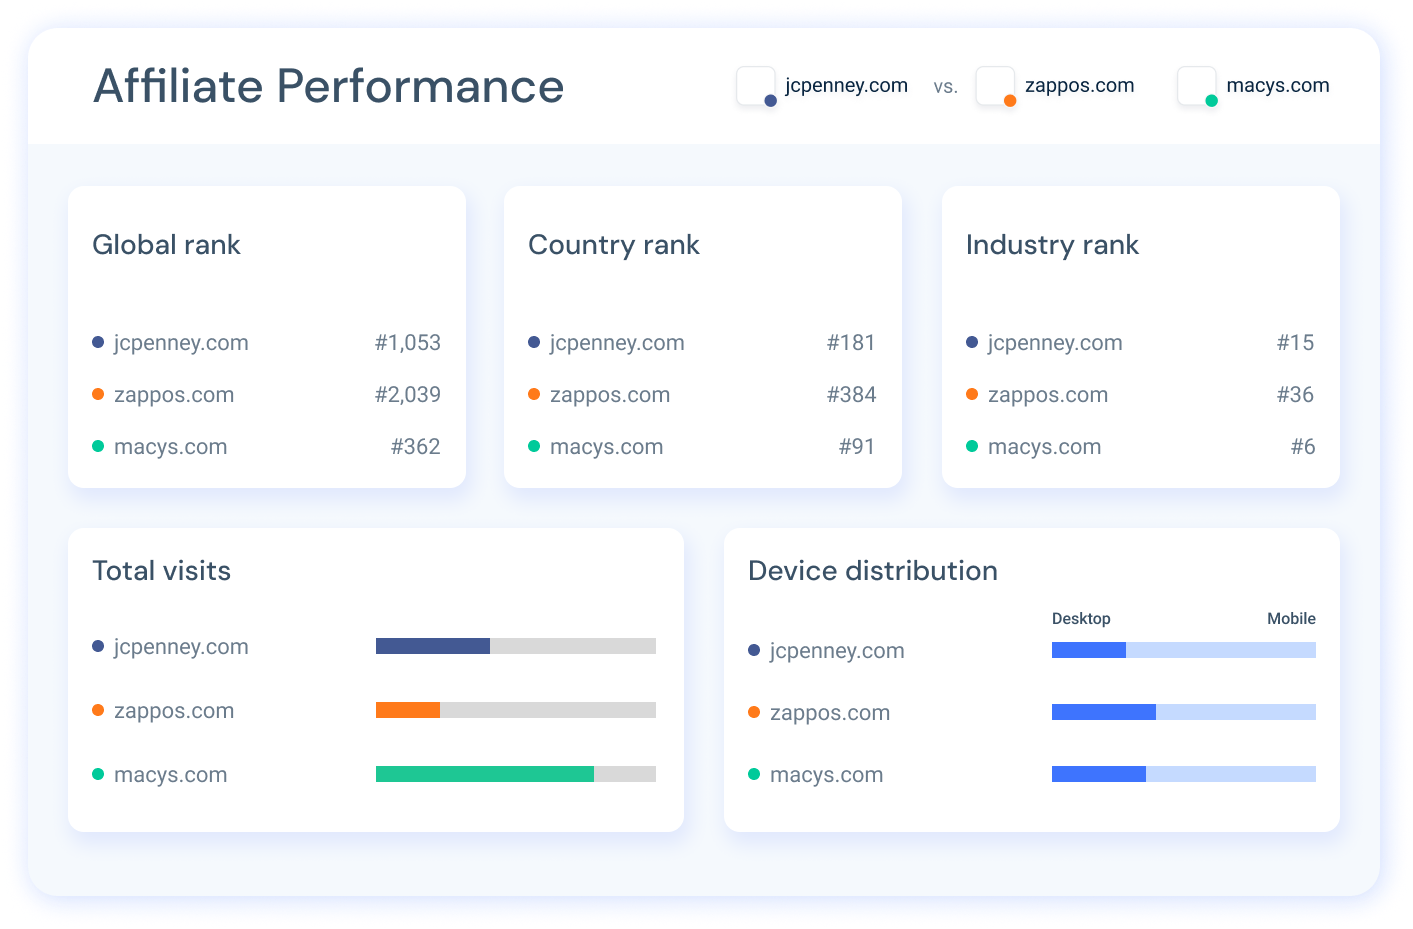1413x929 pixels.
Task: Click zappos.com orange total visits bar
Action: click(x=408, y=710)
